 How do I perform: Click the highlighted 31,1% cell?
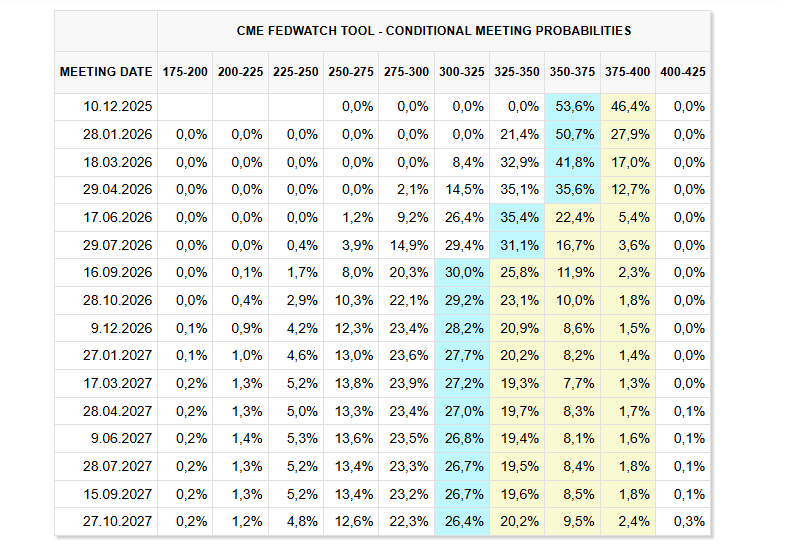(x=519, y=245)
